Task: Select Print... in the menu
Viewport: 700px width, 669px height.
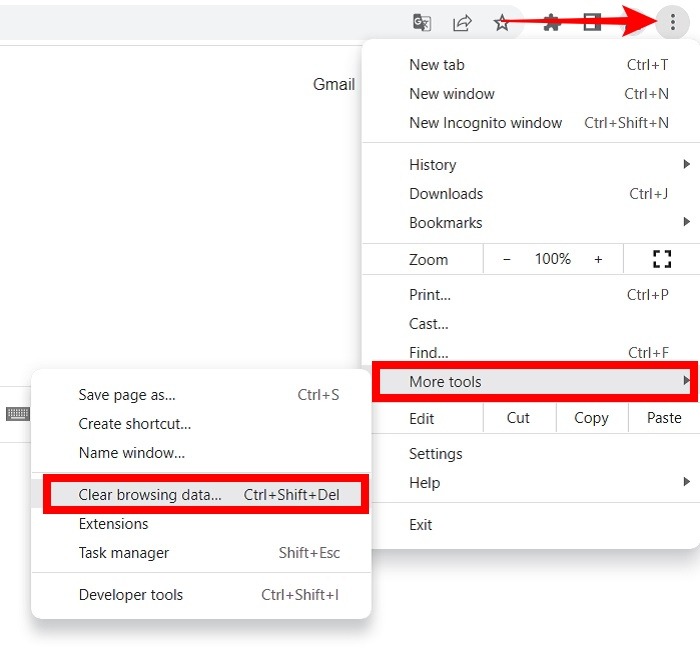Action: [x=531, y=295]
